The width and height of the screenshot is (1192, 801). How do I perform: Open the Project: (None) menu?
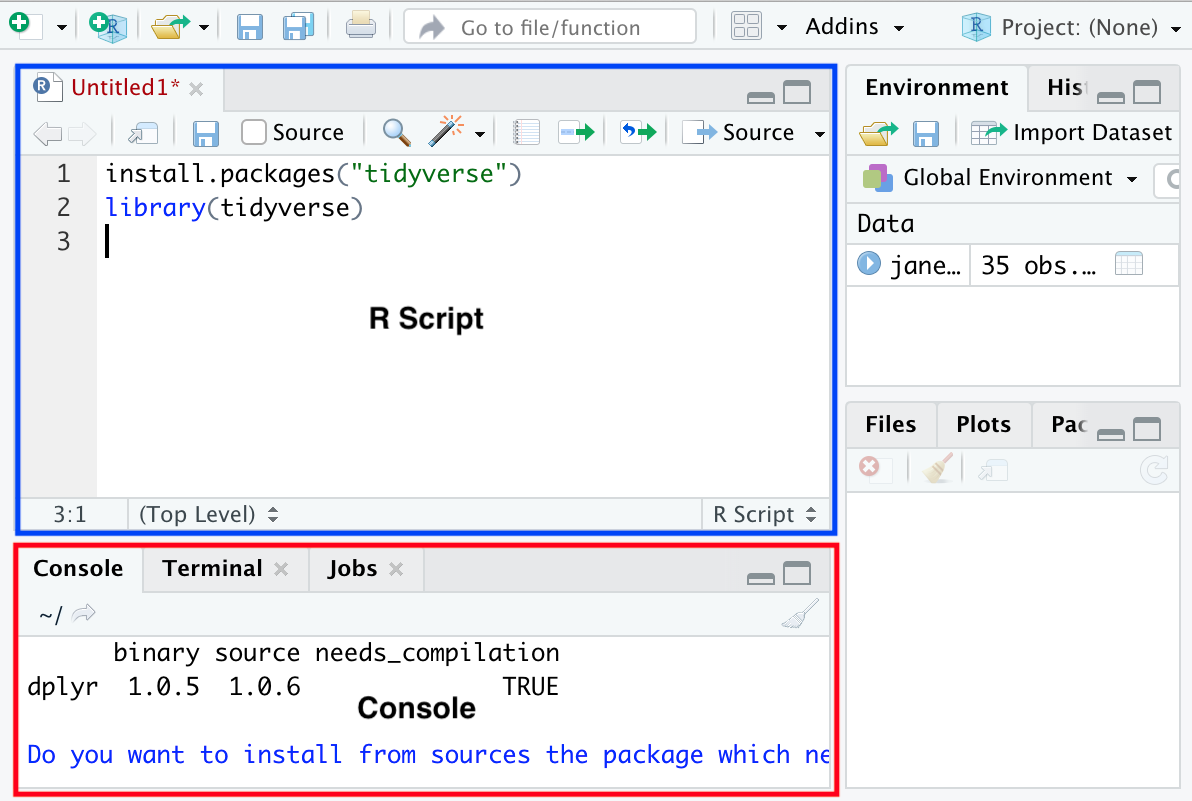[x=1070, y=27]
